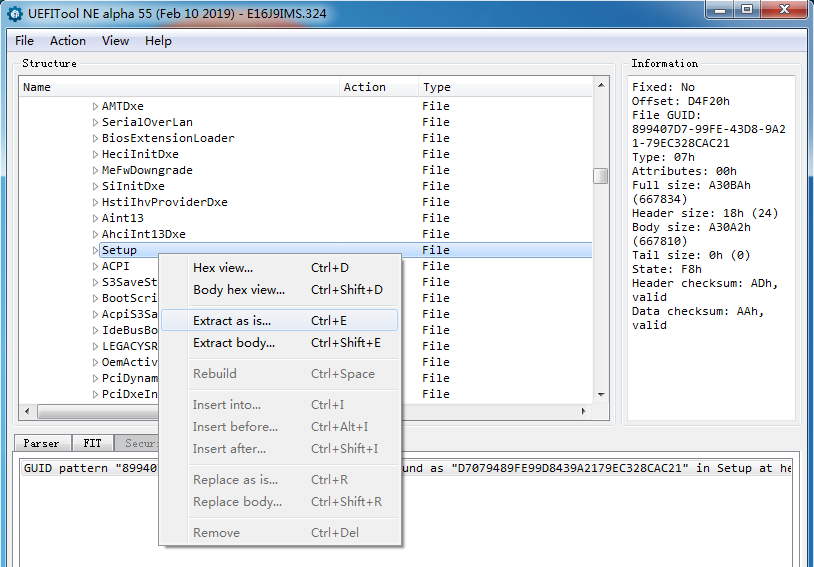Open the View menu
This screenshot has width=814, height=567.
115,41
